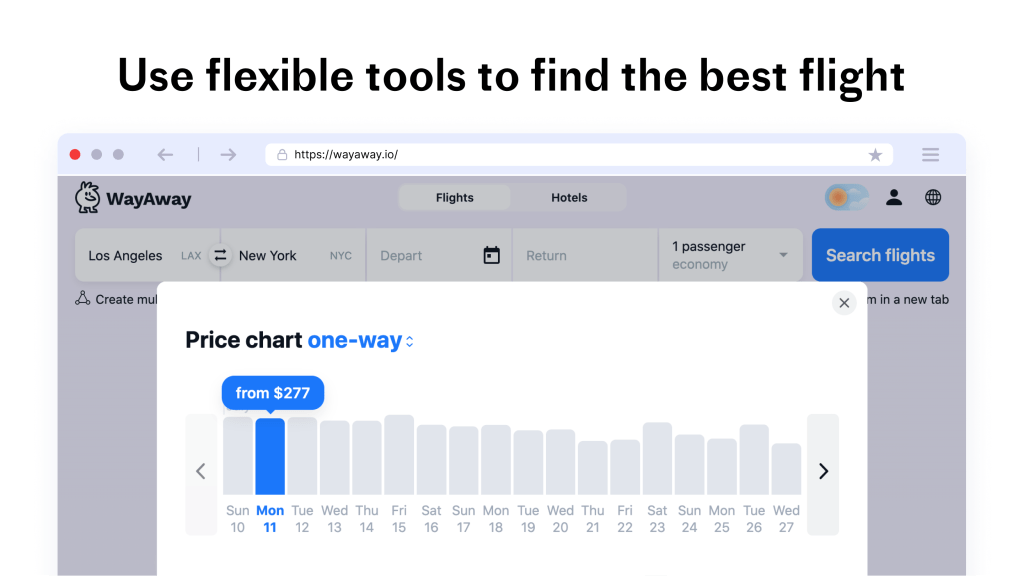This screenshot has width=1024, height=576.
Task: Select the Flights tab
Action: tap(454, 198)
